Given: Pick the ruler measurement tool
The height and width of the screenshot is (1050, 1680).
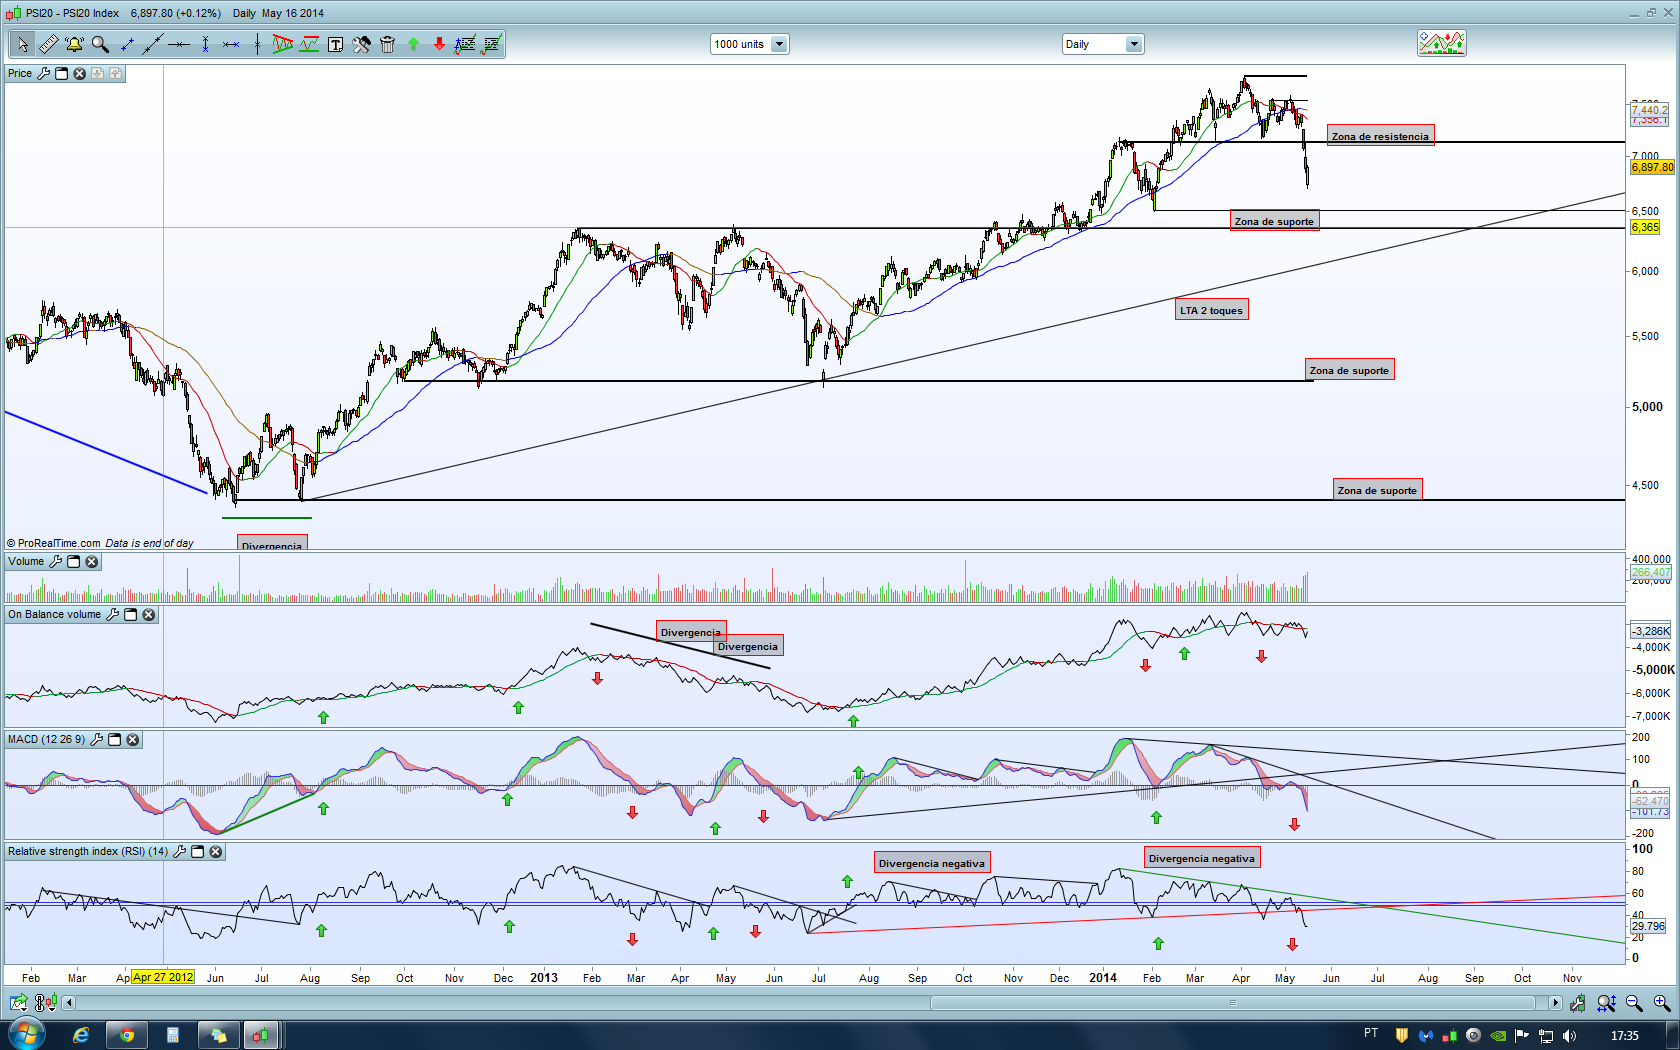Looking at the screenshot, I should point(48,44).
